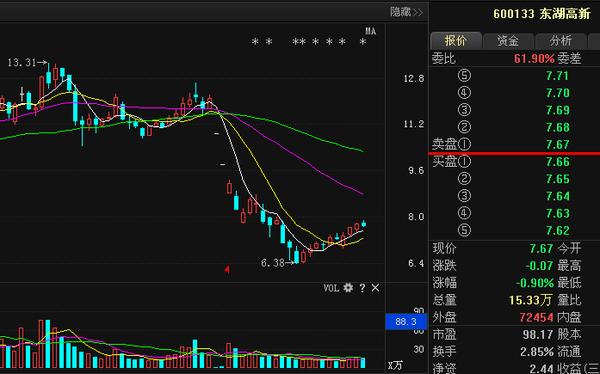Click the 6.38 low price label
This screenshot has width=600, height=374.
coord(272,263)
